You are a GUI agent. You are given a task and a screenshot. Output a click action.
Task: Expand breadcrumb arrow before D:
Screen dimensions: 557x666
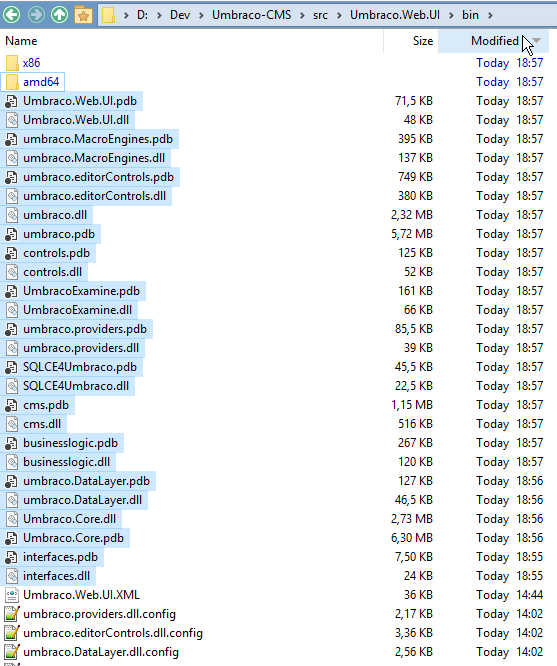point(126,15)
